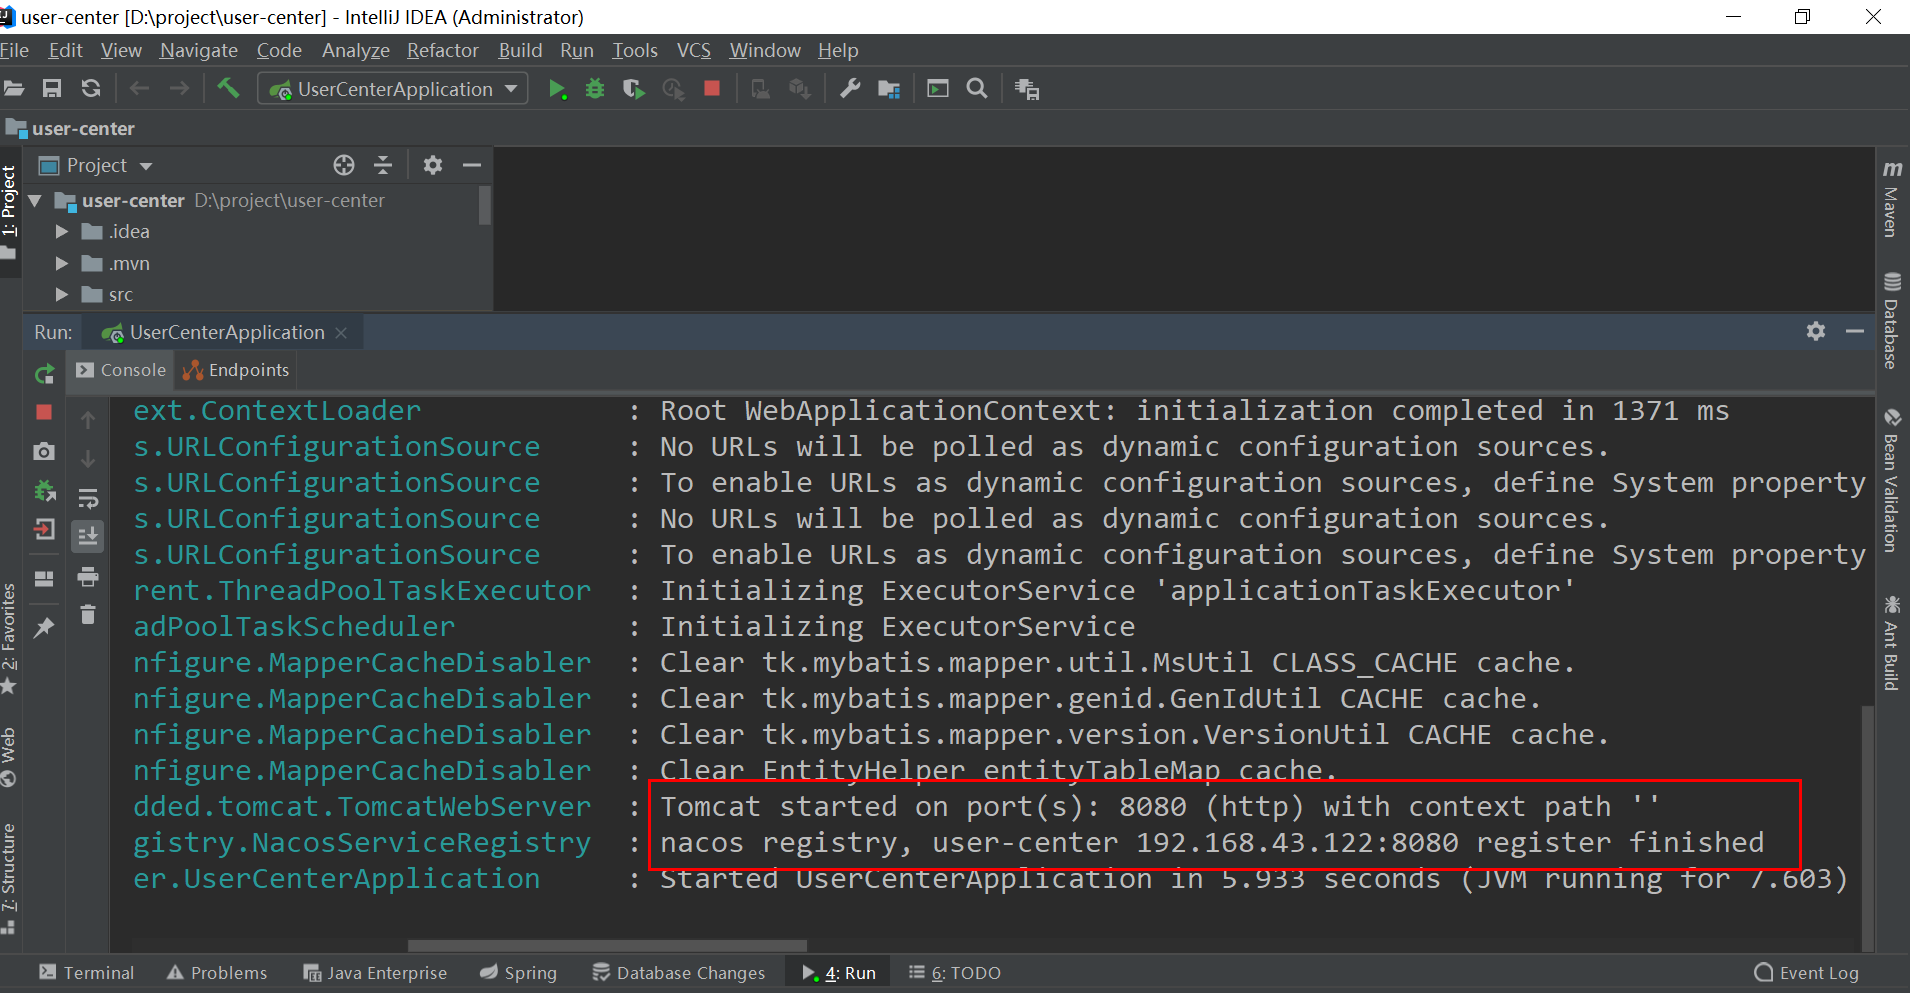The image size is (1910, 993).
Task: Open the Ant Build side panel
Action: pos(1891,643)
